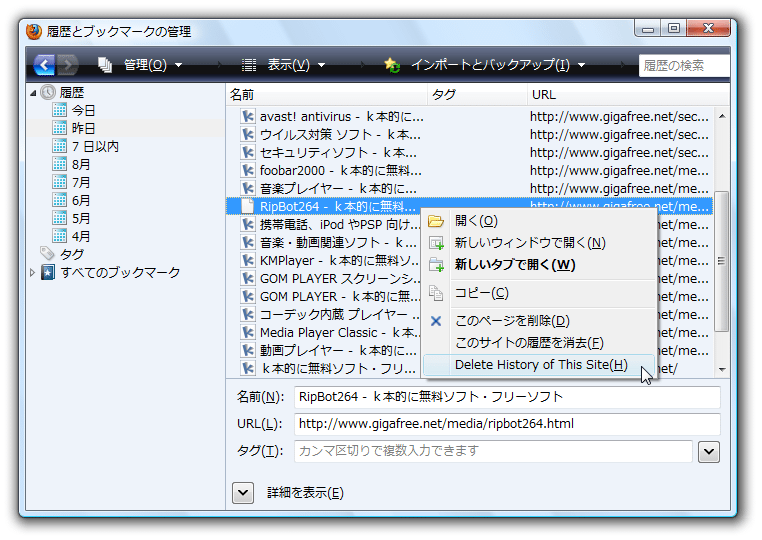Click the history list vertical scrollbar thumb

tap(722, 261)
